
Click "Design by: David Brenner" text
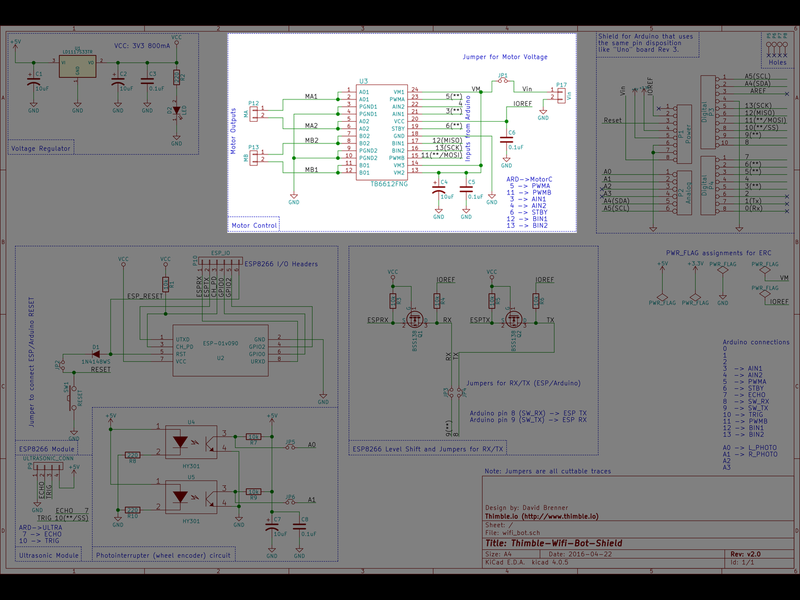pos(526,508)
